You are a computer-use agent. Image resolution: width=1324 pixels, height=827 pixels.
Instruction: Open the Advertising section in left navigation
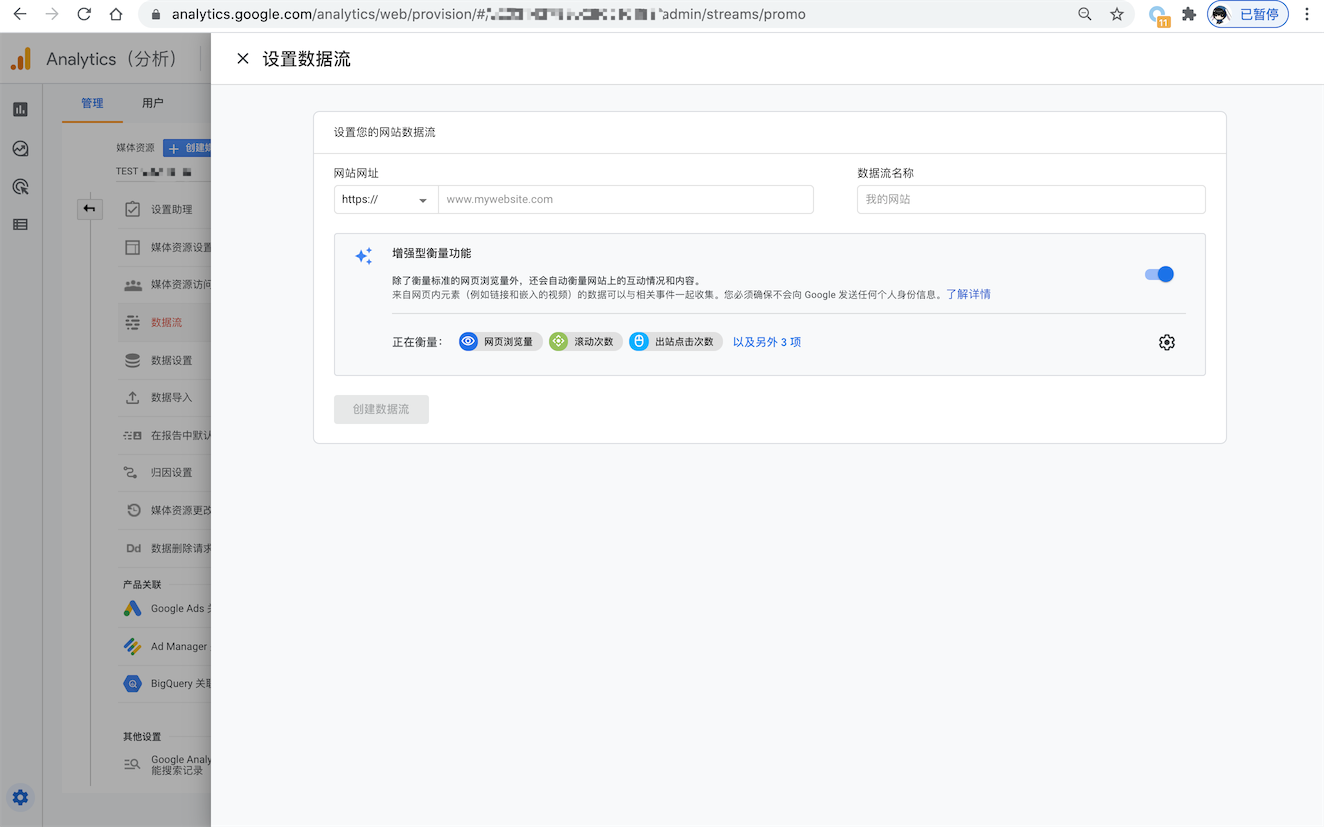(20, 186)
